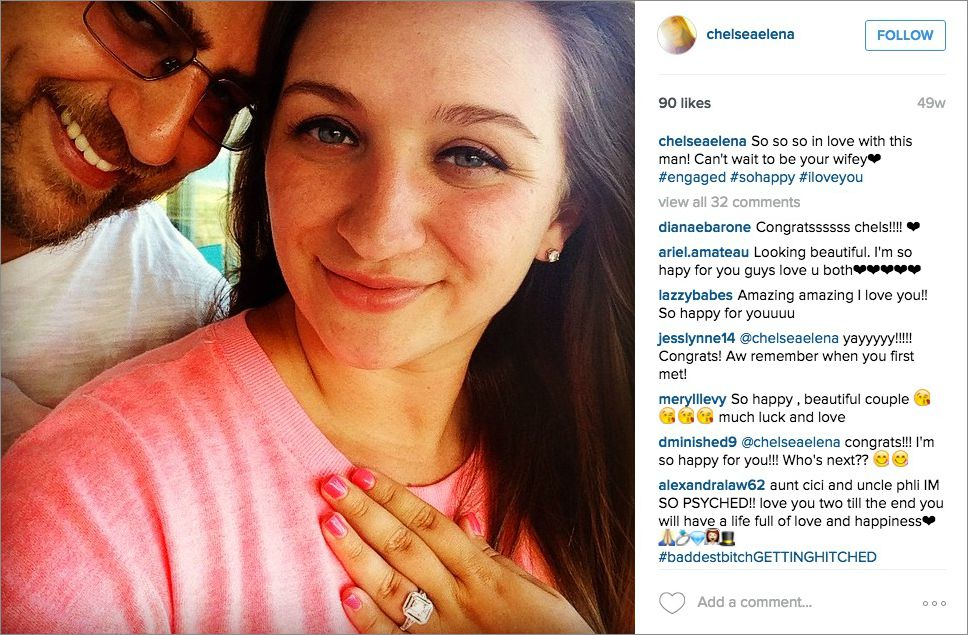Open #baddestbitchGETTINGHITCHED hashtag
This screenshot has height=635, width=968.
pyautogui.click(x=767, y=557)
